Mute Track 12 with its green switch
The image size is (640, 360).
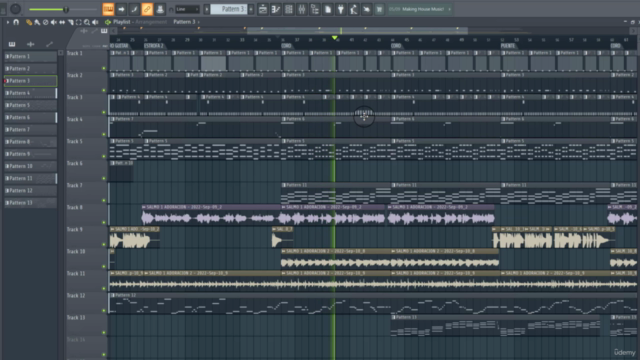104,311
